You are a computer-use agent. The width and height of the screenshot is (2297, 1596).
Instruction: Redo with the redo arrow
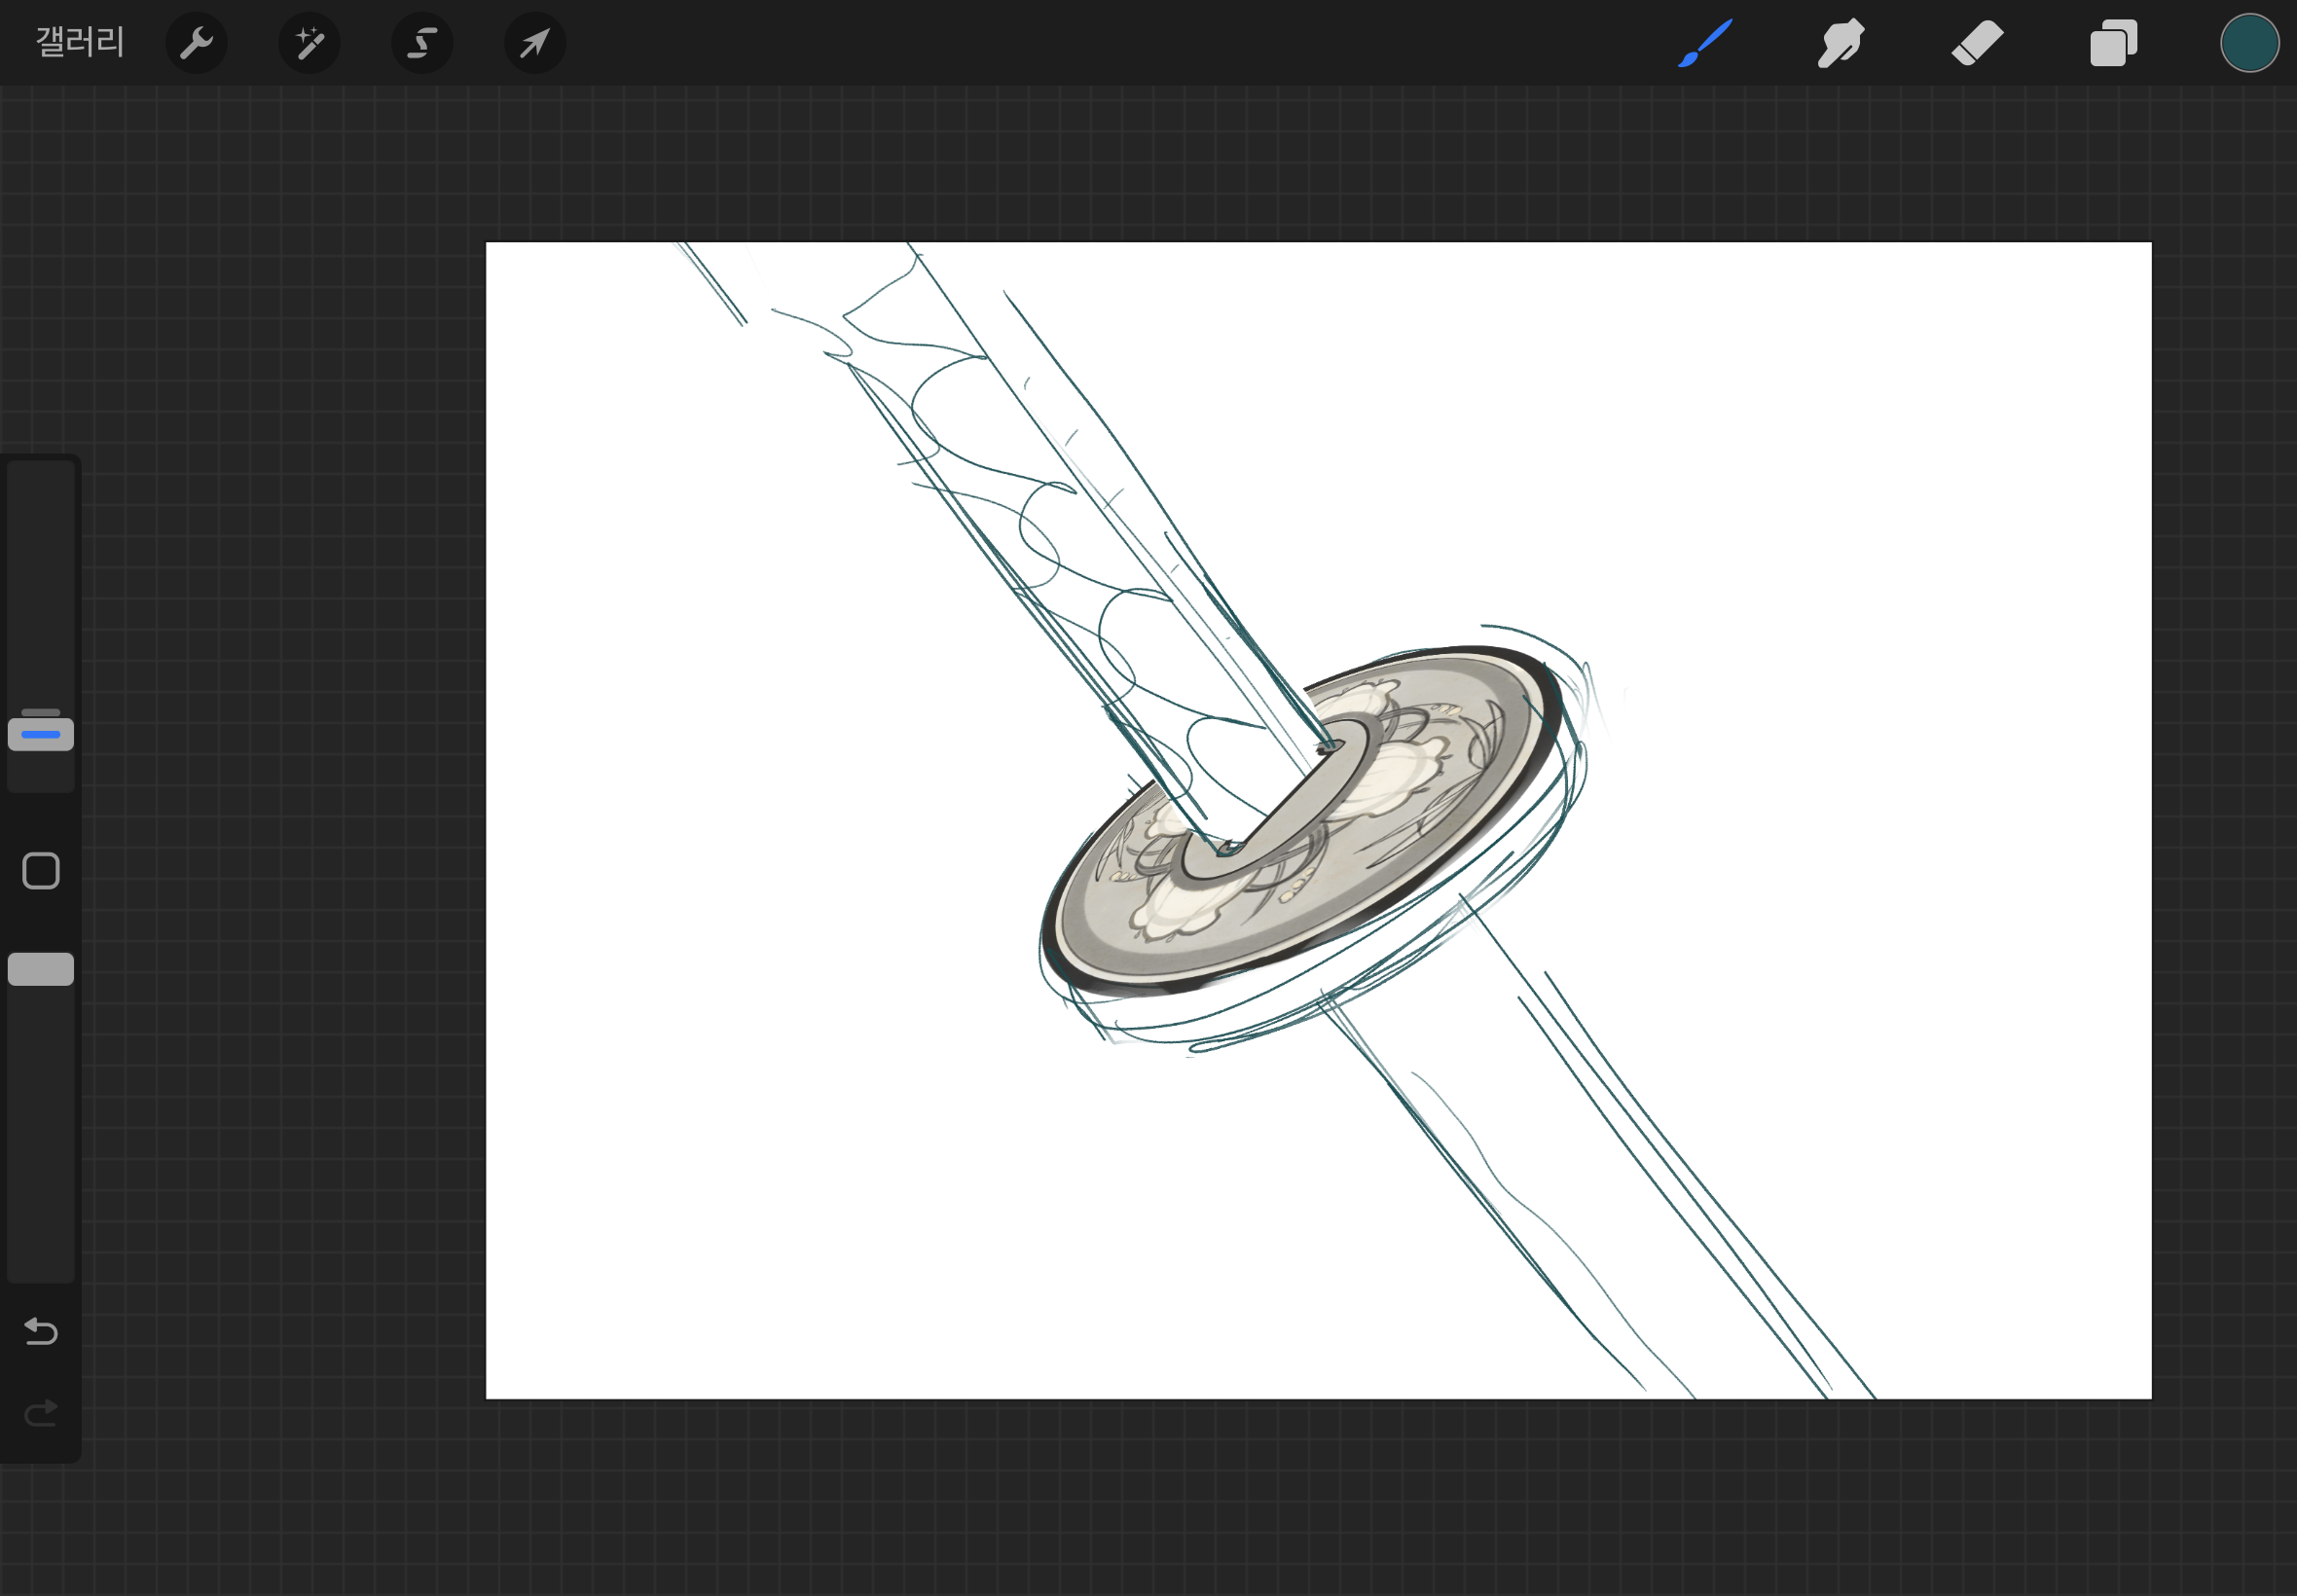click(x=41, y=1413)
